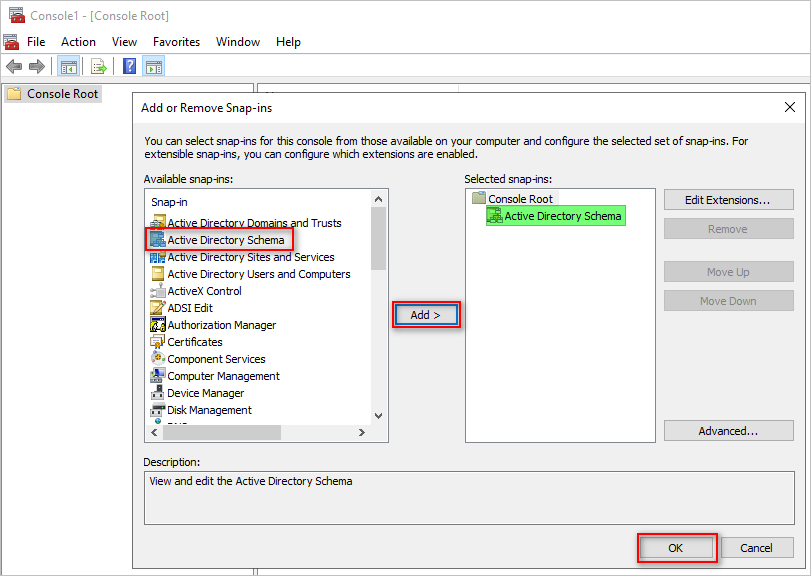
Task: Click the 'Authorization Manager' text label
Action: pos(221,325)
